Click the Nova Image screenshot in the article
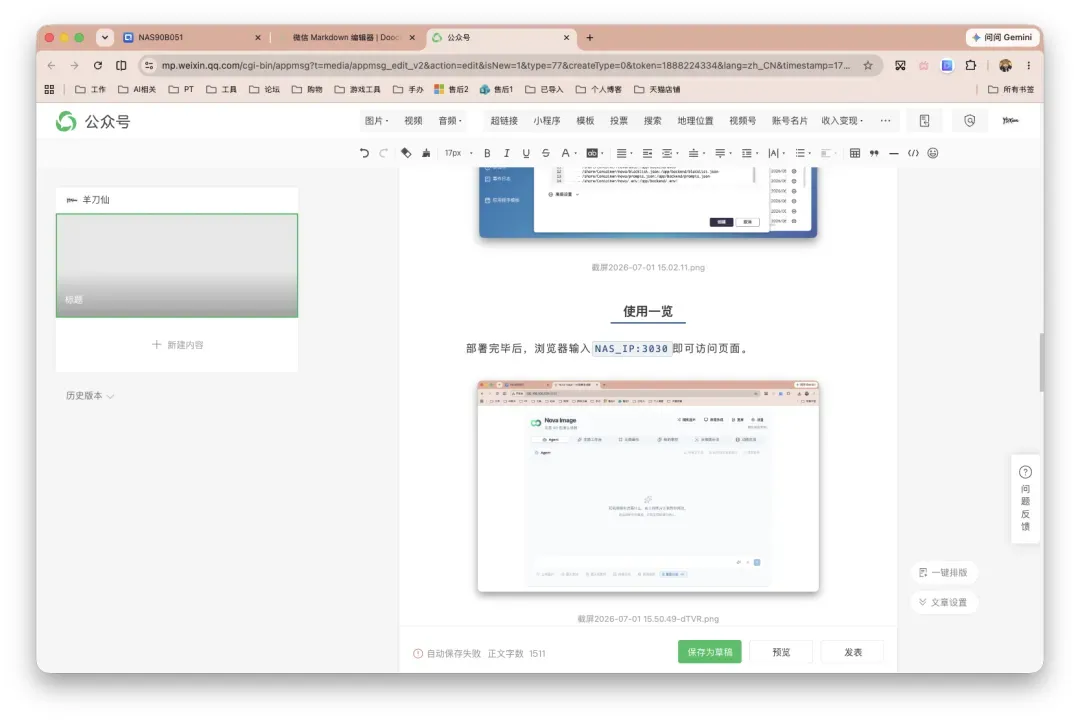Screen dimensions: 1080x721 tap(648, 486)
